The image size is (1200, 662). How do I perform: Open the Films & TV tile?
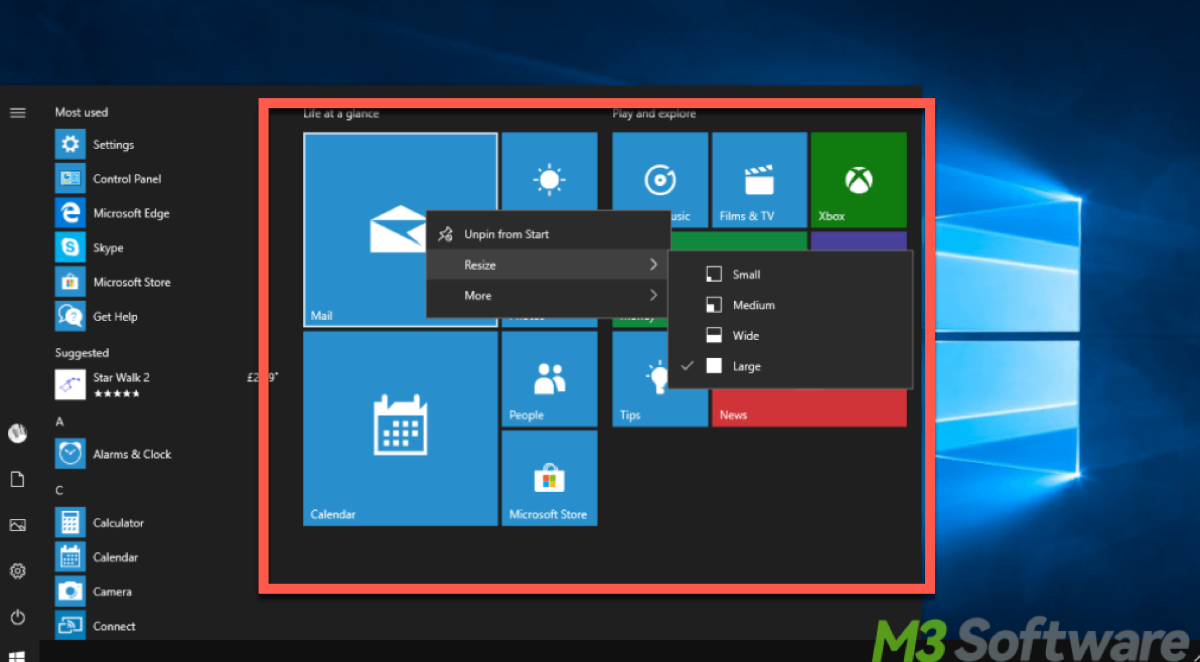(x=759, y=180)
